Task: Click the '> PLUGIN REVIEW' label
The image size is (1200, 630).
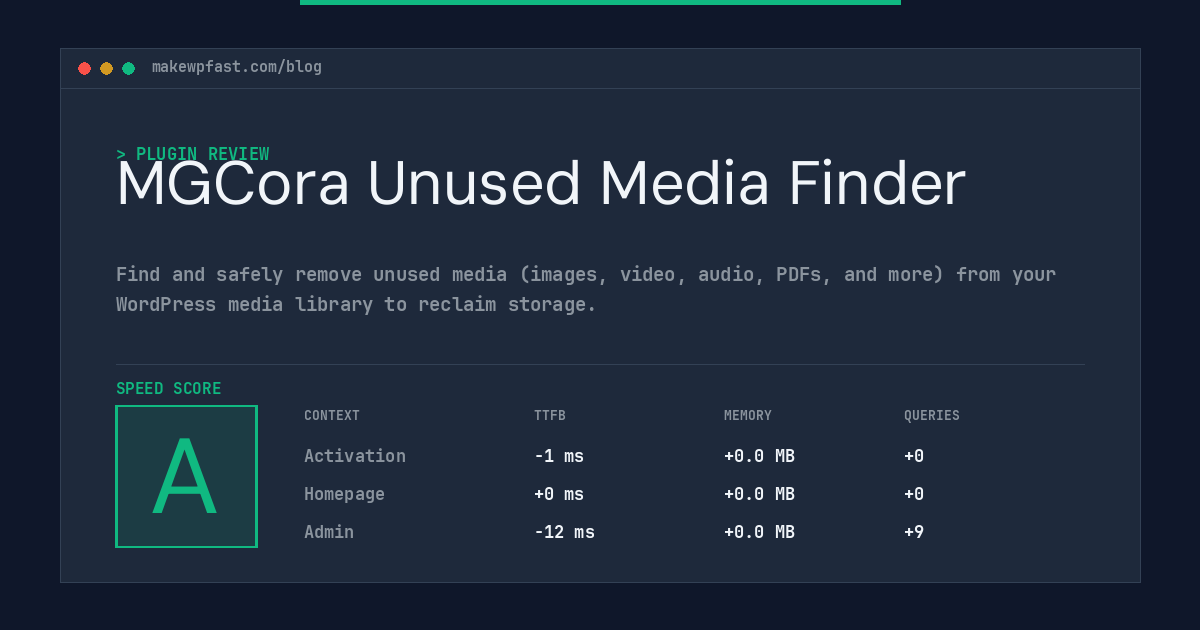Action: (x=192, y=154)
